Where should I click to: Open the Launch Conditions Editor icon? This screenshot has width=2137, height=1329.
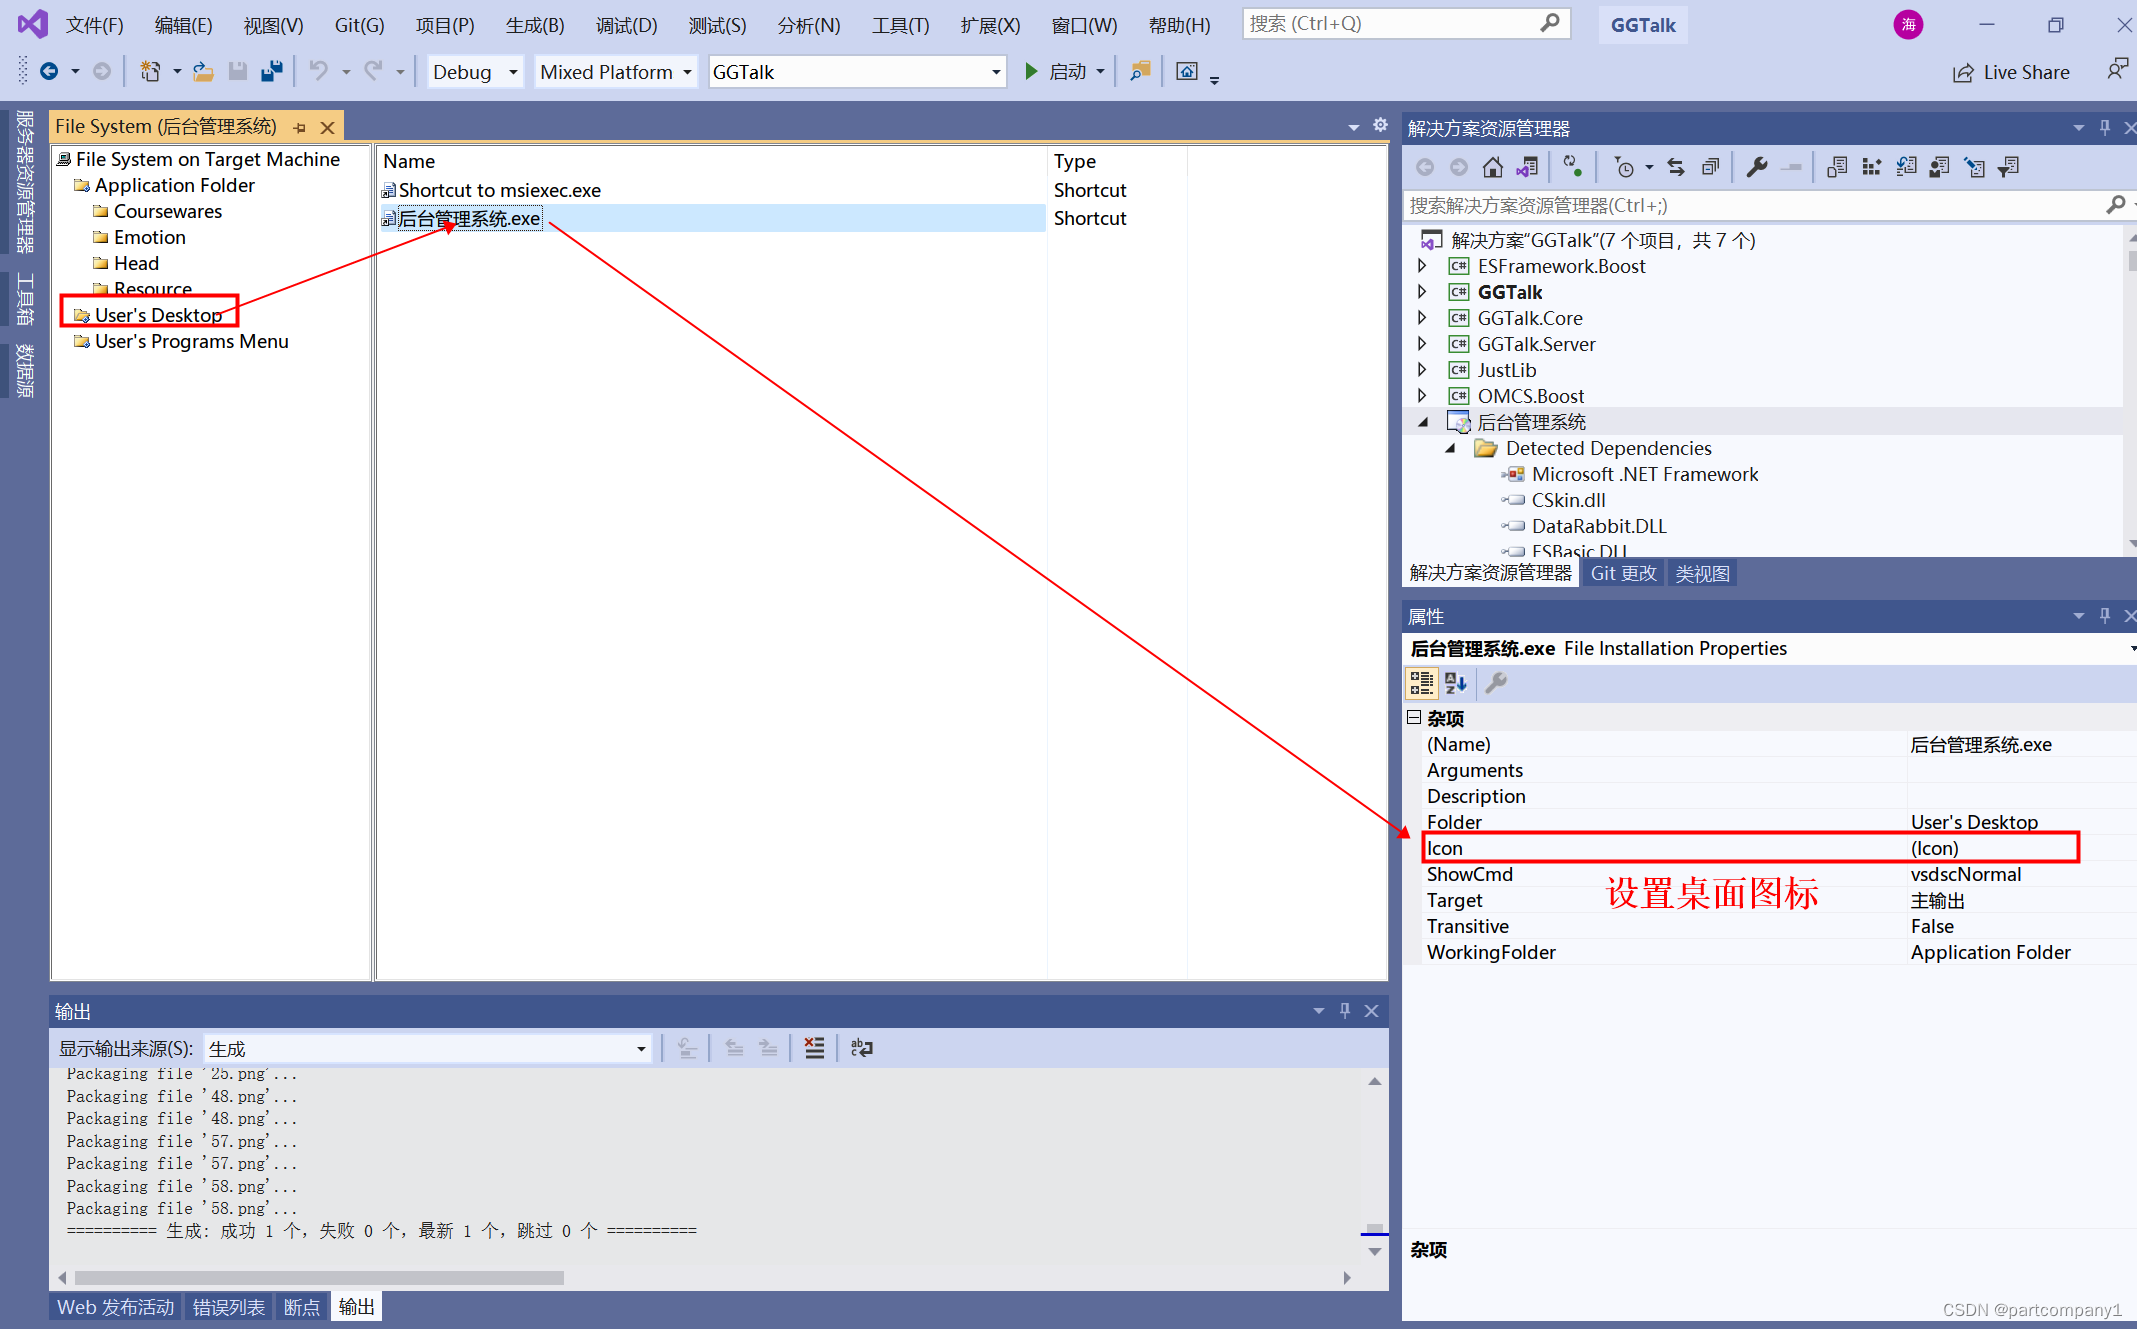pyautogui.click(x=2009, y=167)
